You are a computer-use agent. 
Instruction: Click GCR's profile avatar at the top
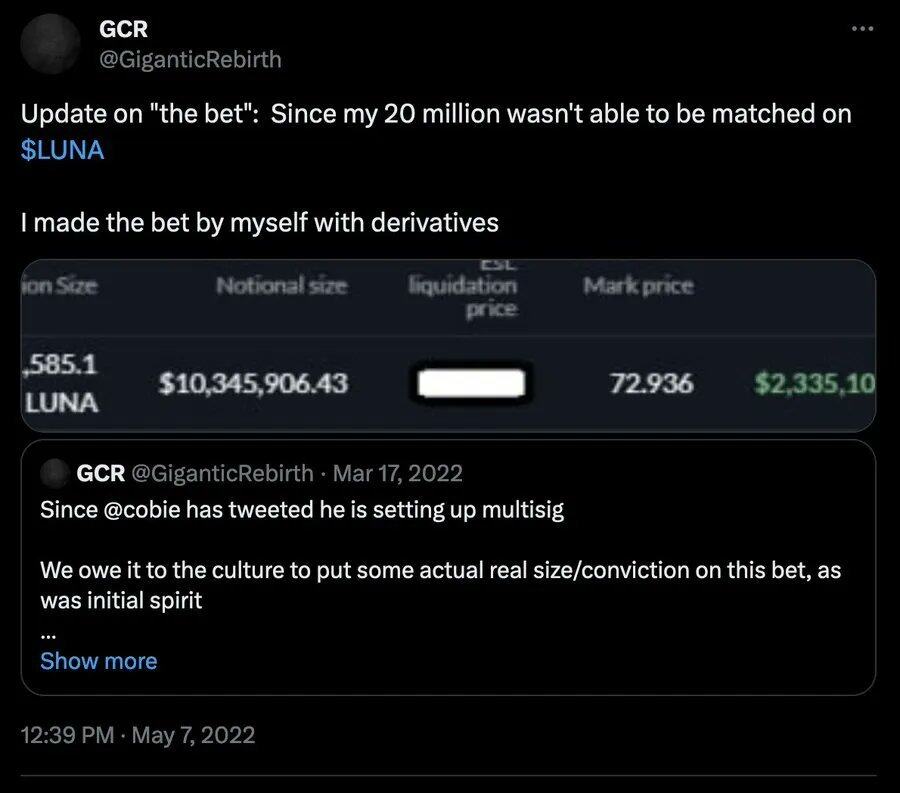click(52, 48)
